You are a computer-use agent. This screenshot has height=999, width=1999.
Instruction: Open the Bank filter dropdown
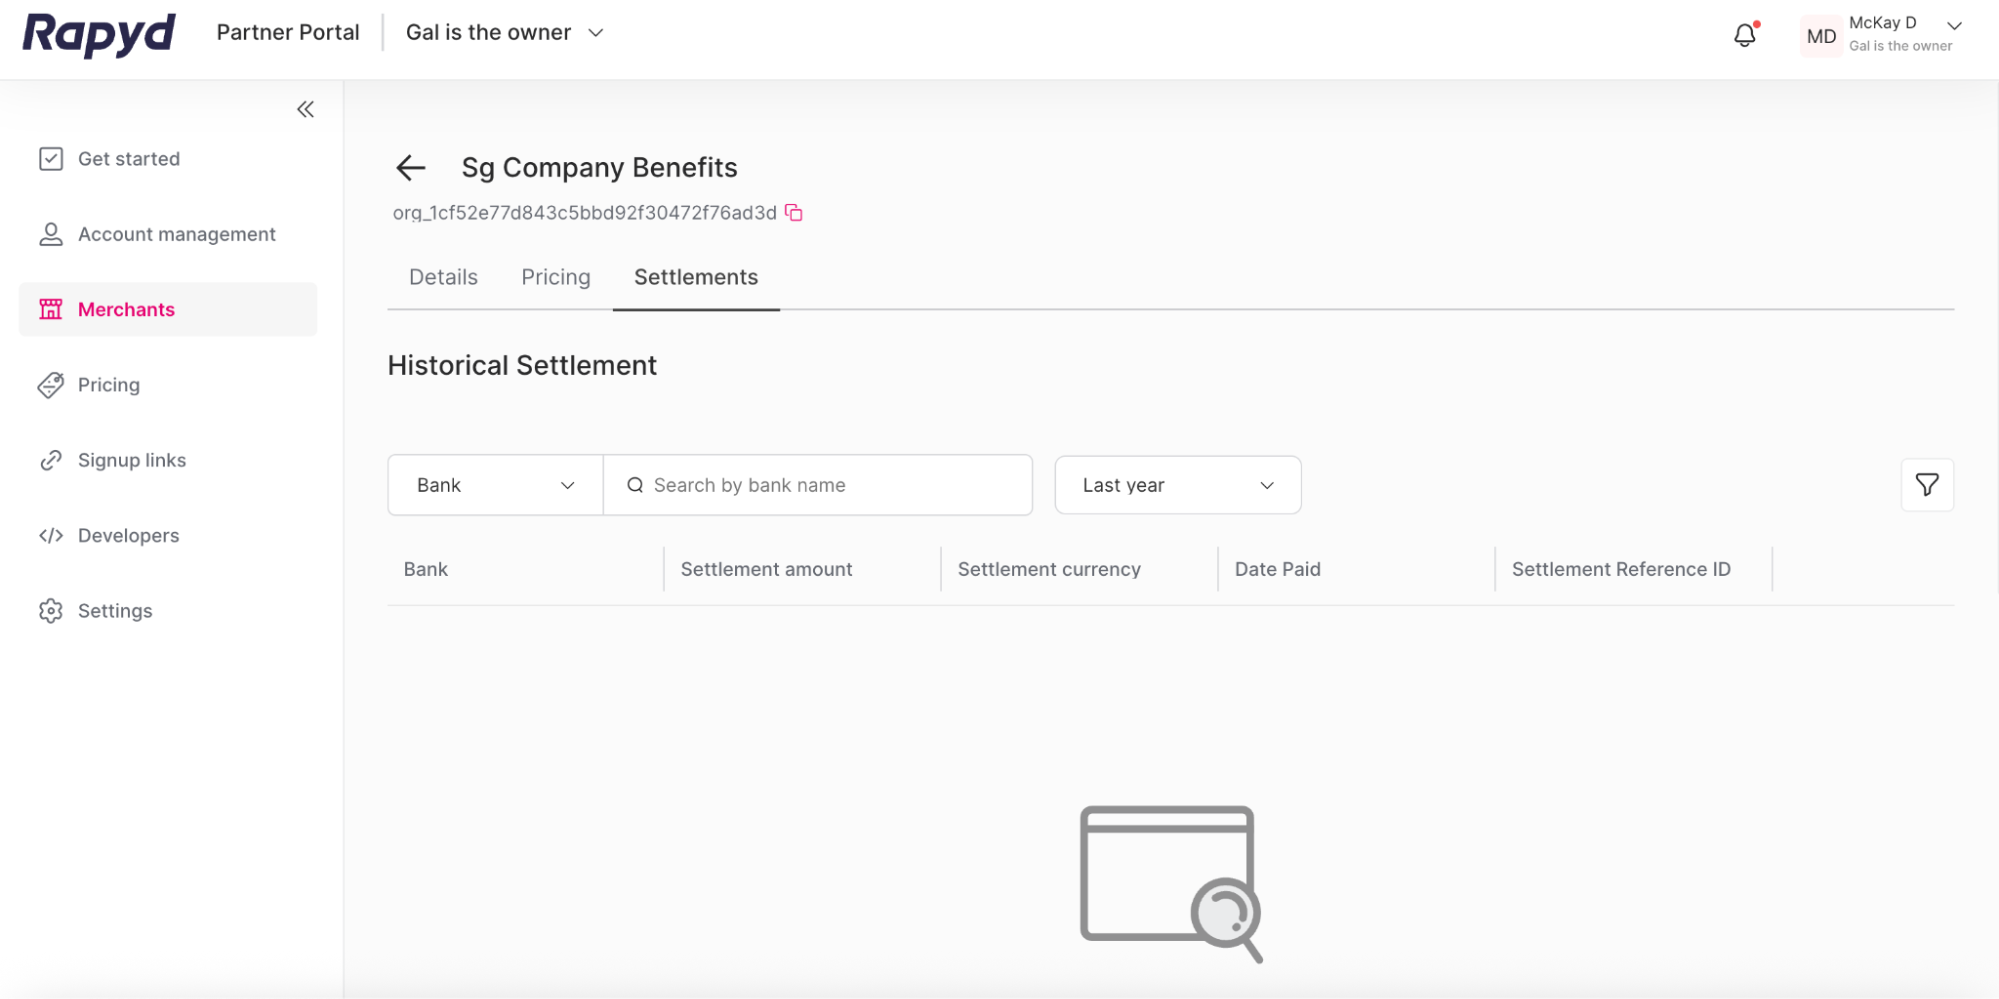tap(494, 485)
